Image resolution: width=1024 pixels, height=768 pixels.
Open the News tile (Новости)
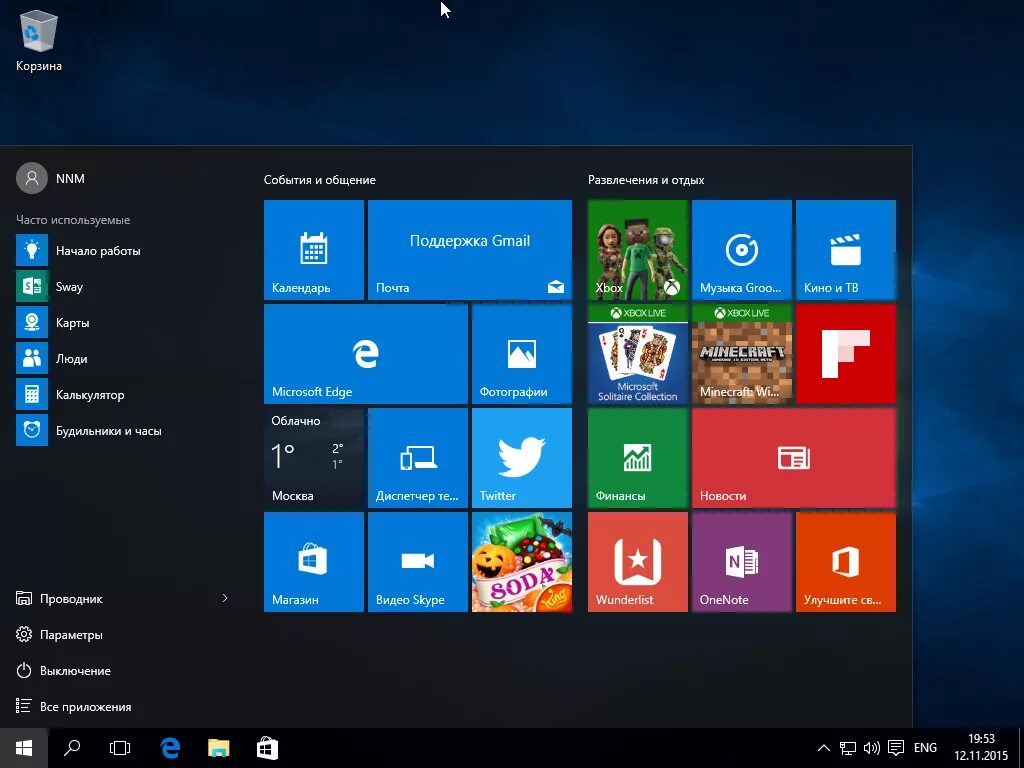pos(793,458)
